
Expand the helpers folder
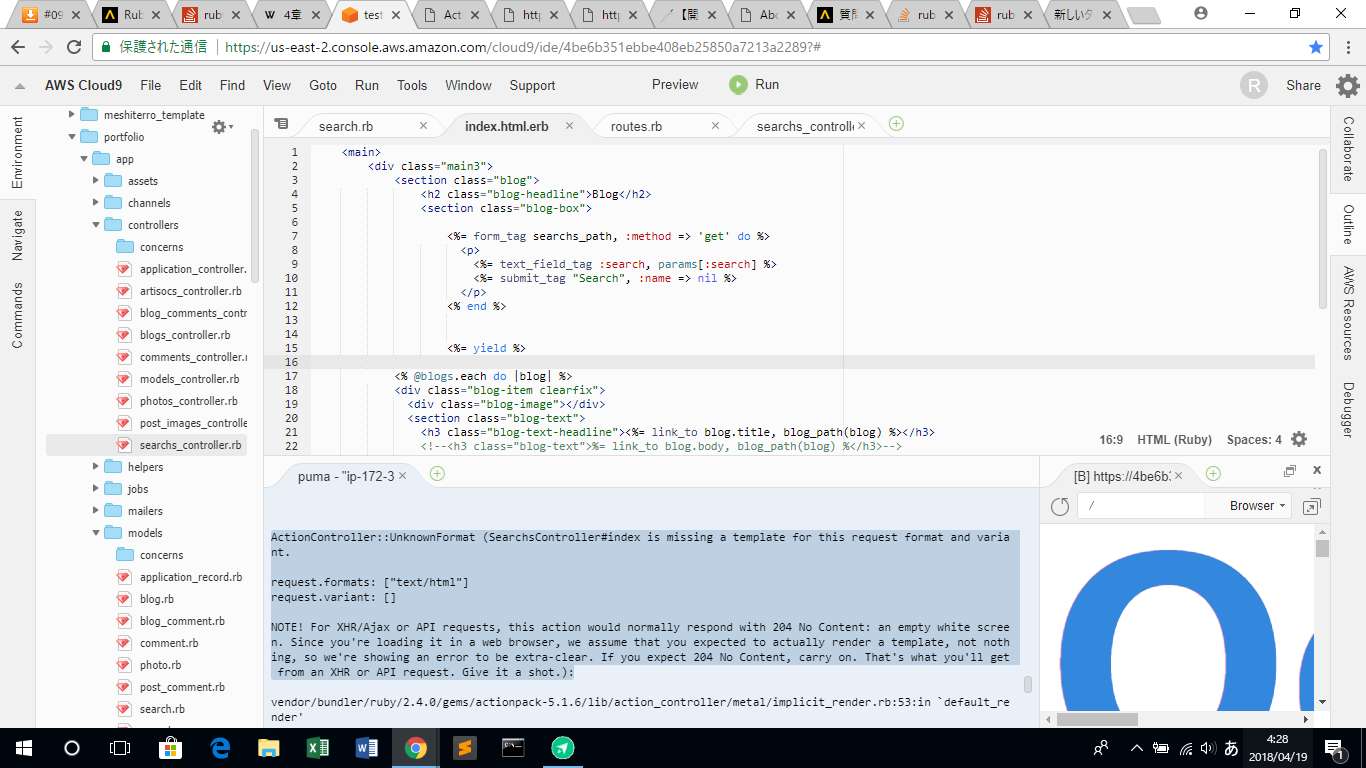pyautogui.click(x=96, y=467)
